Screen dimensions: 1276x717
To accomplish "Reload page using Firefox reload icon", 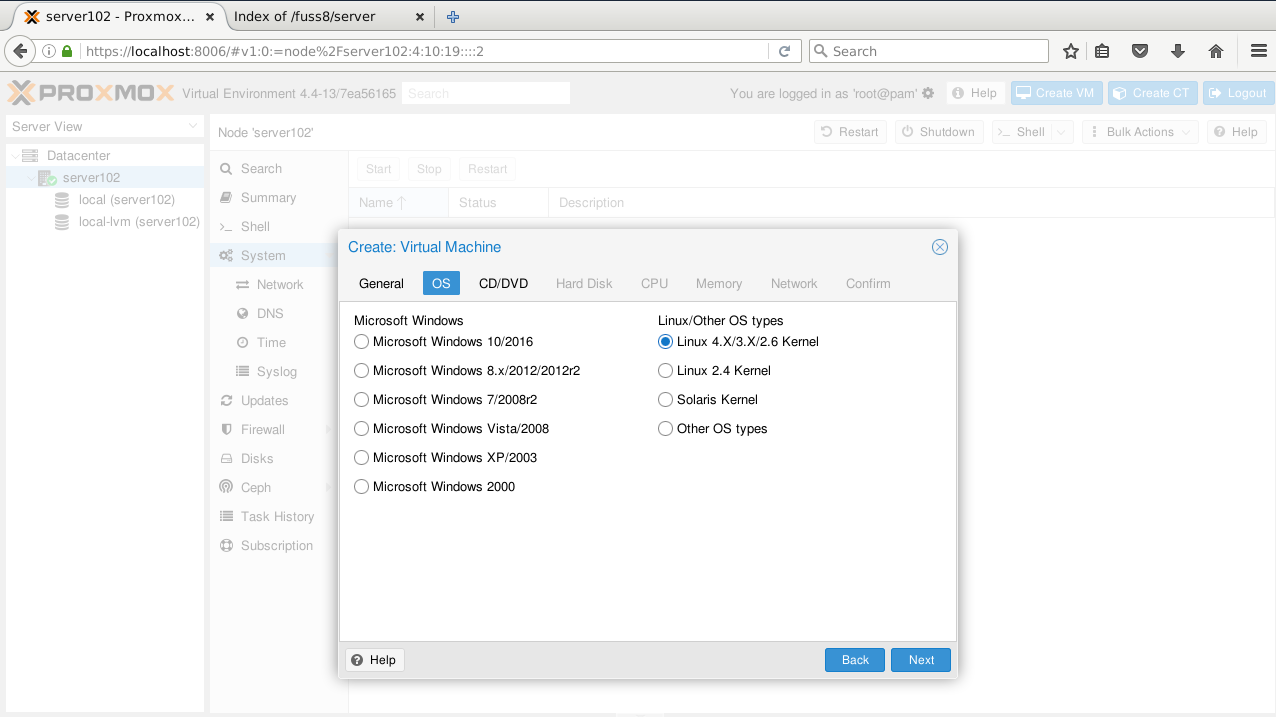I will [x=784, y=51].
